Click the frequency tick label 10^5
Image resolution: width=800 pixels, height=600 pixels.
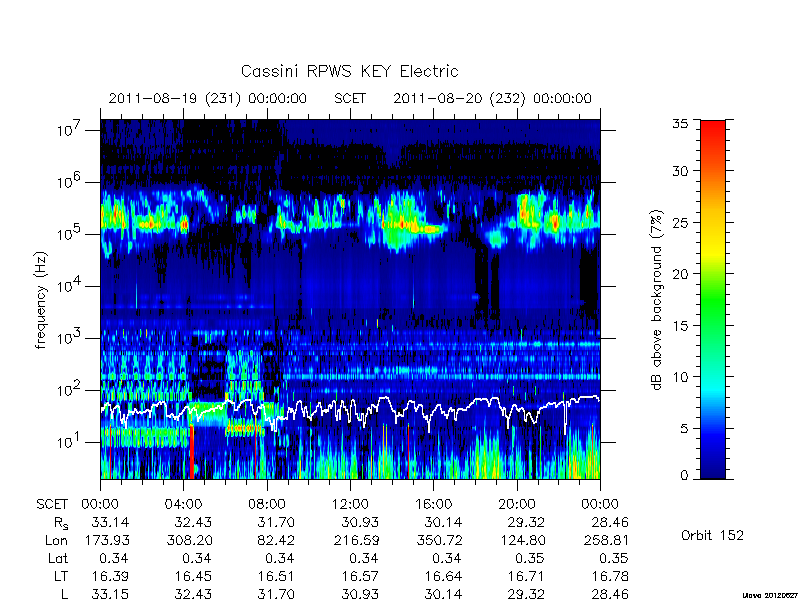67,234
